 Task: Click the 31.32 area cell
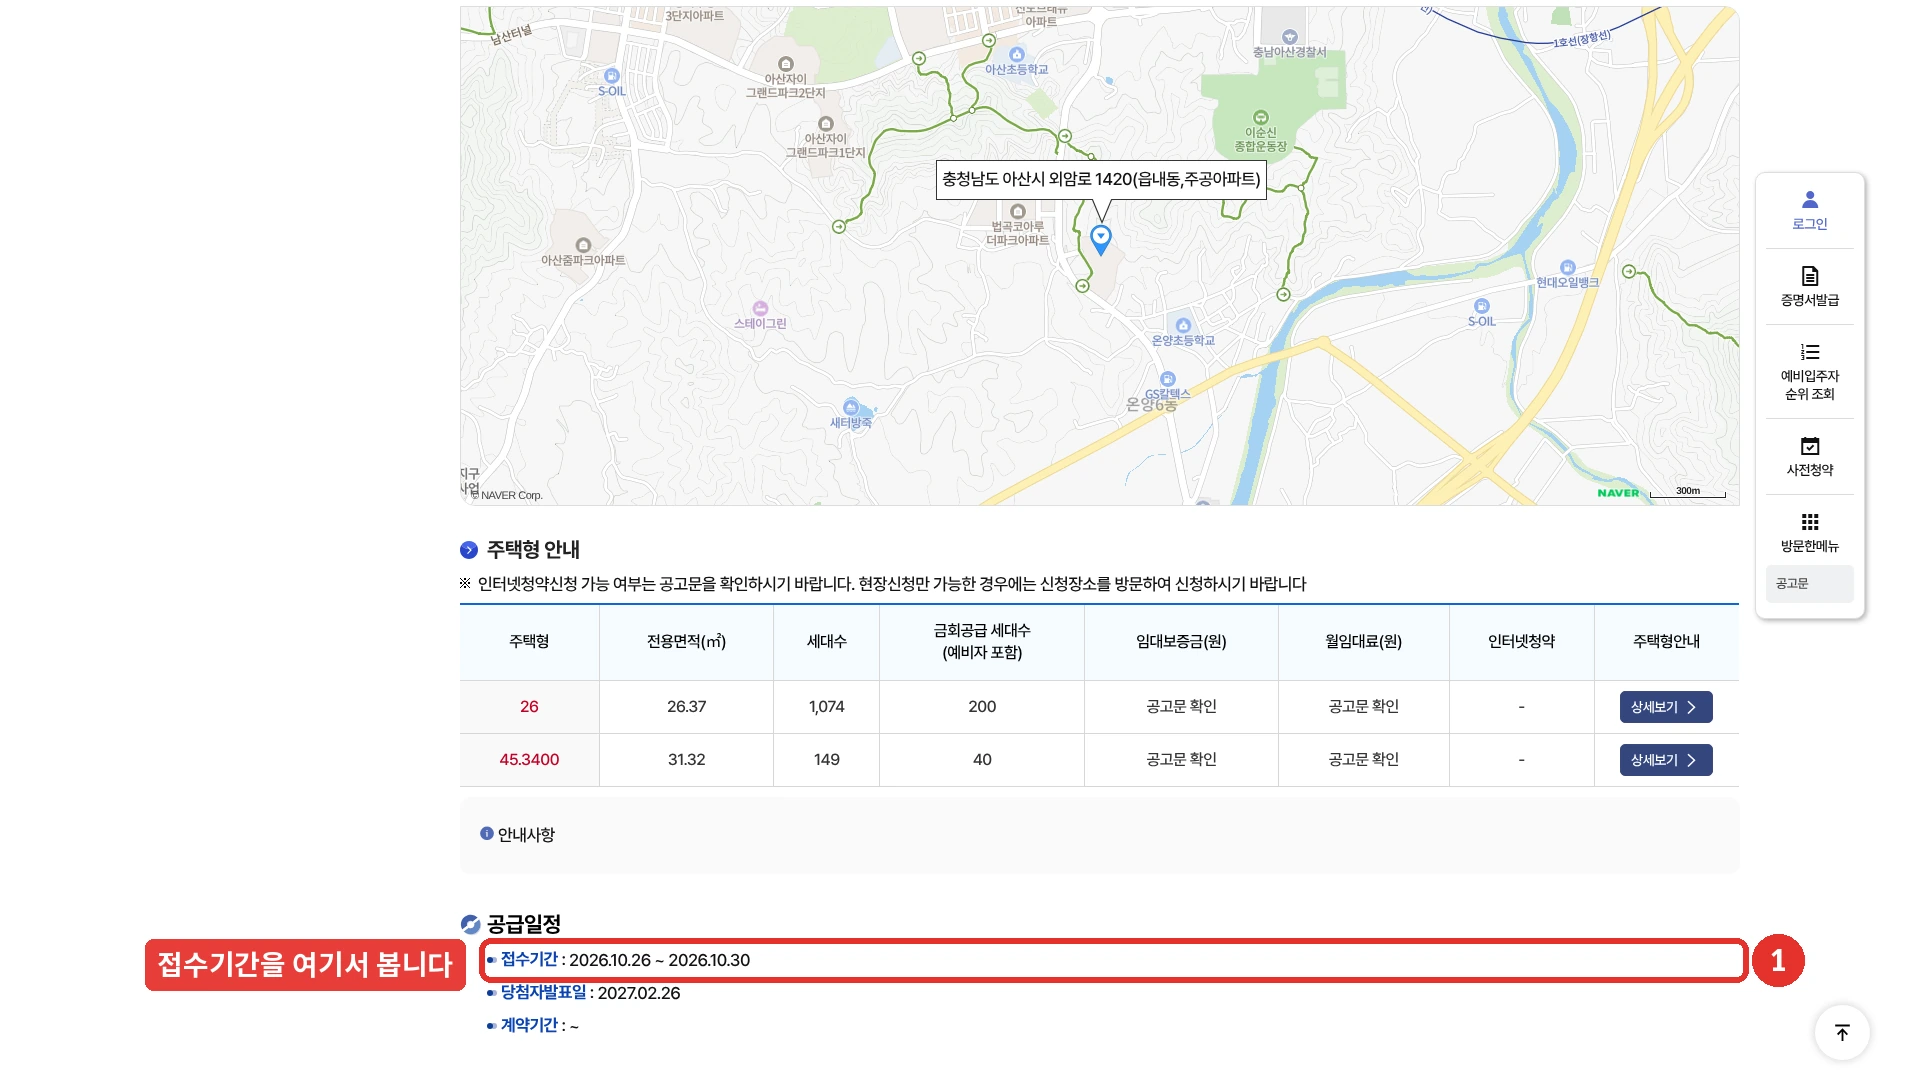pos(686,760)
